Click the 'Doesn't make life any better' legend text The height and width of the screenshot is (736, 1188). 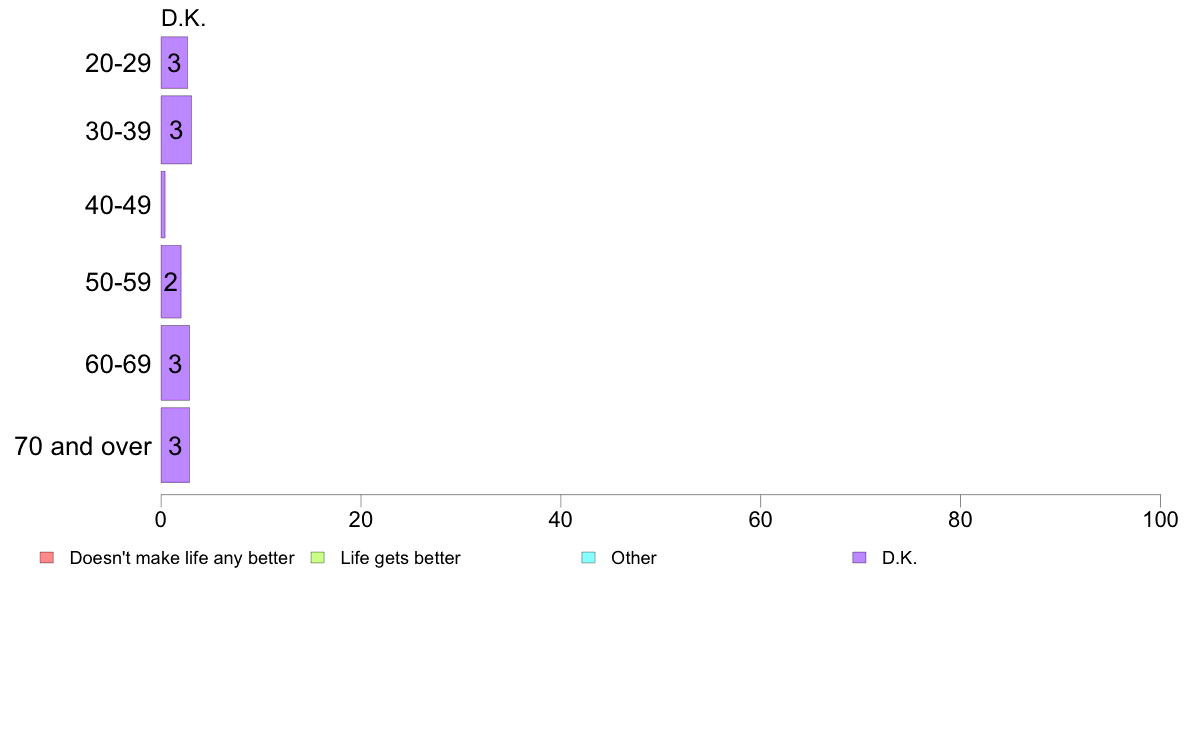(182, 558)
